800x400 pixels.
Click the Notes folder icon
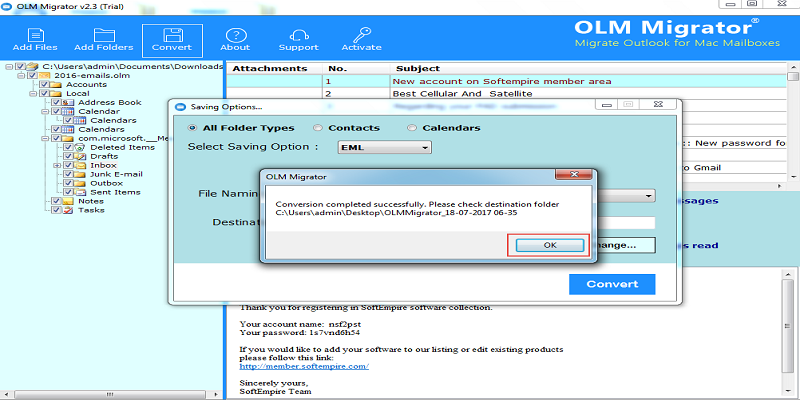tap(68, 201)
